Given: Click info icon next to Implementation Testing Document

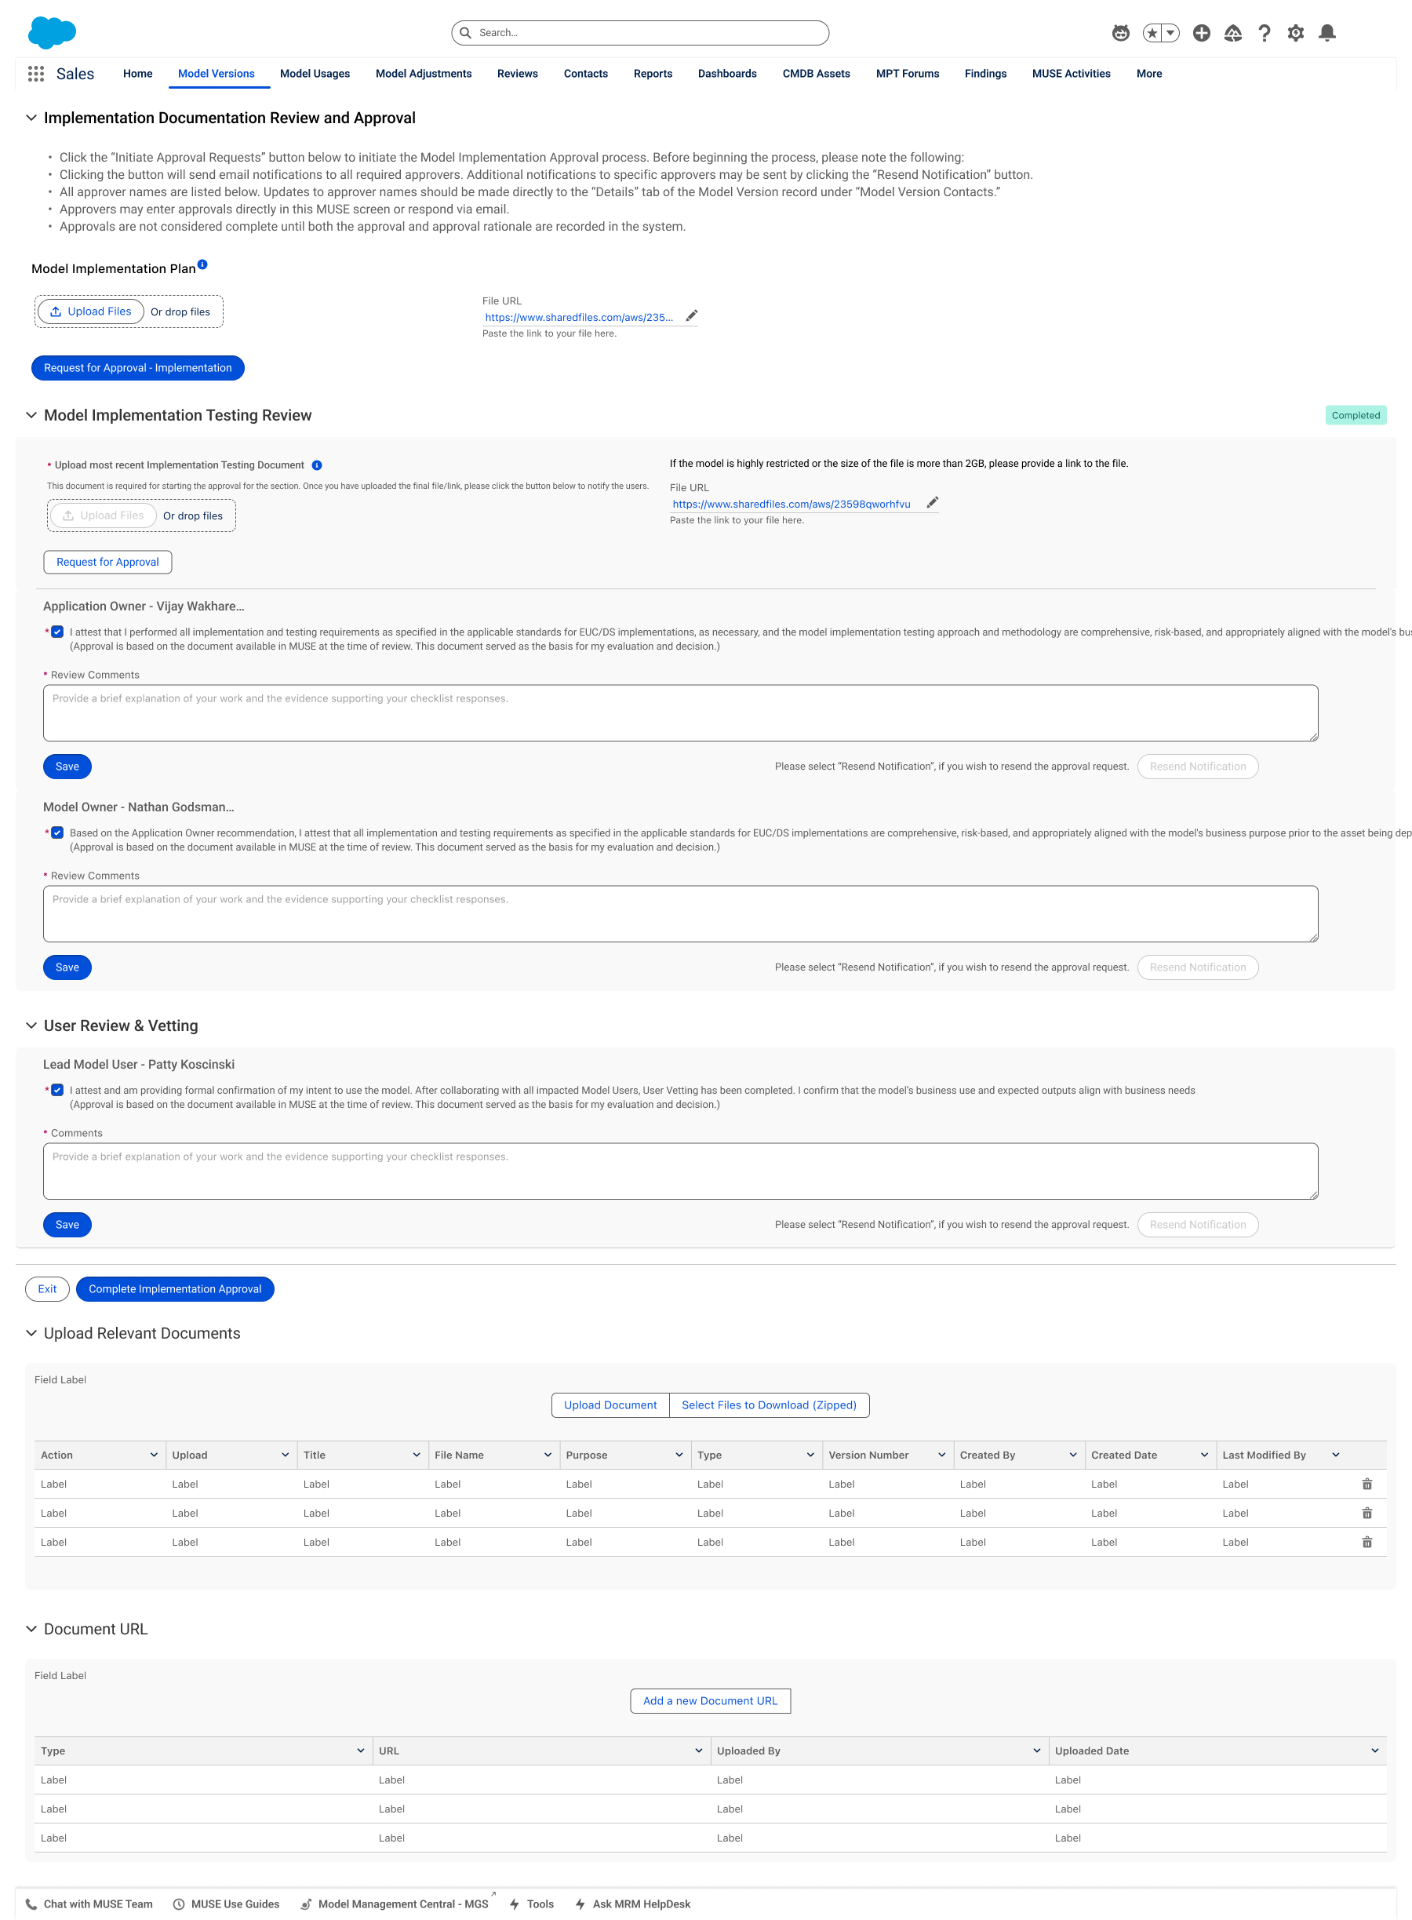Looking at the screenshot, I should pyautogui.click(x=317, y=465).
